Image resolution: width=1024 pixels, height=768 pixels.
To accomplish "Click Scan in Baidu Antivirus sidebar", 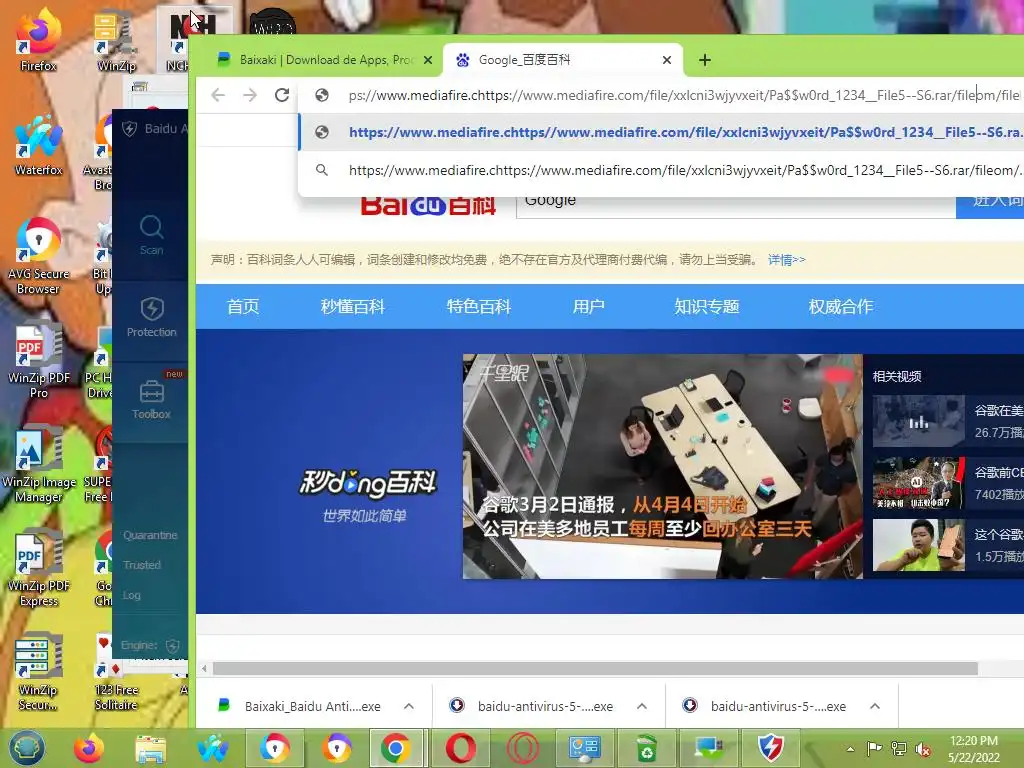I will click(151, 236).
